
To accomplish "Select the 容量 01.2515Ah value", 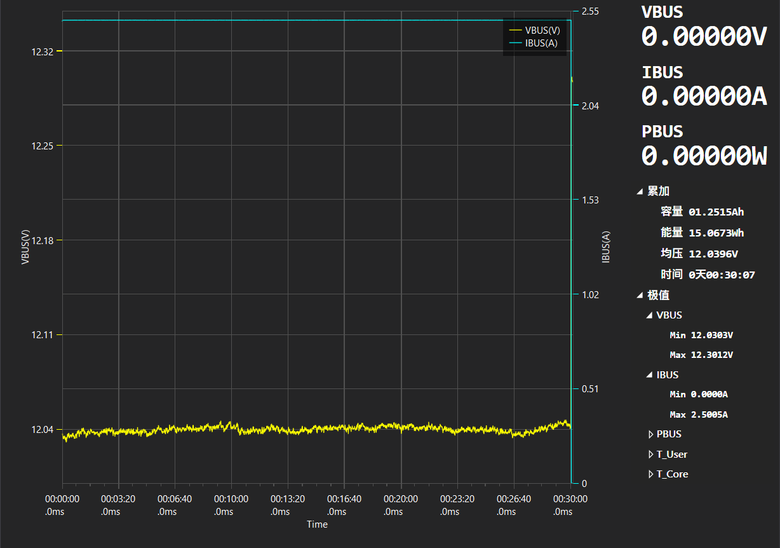I will point(716,212).
